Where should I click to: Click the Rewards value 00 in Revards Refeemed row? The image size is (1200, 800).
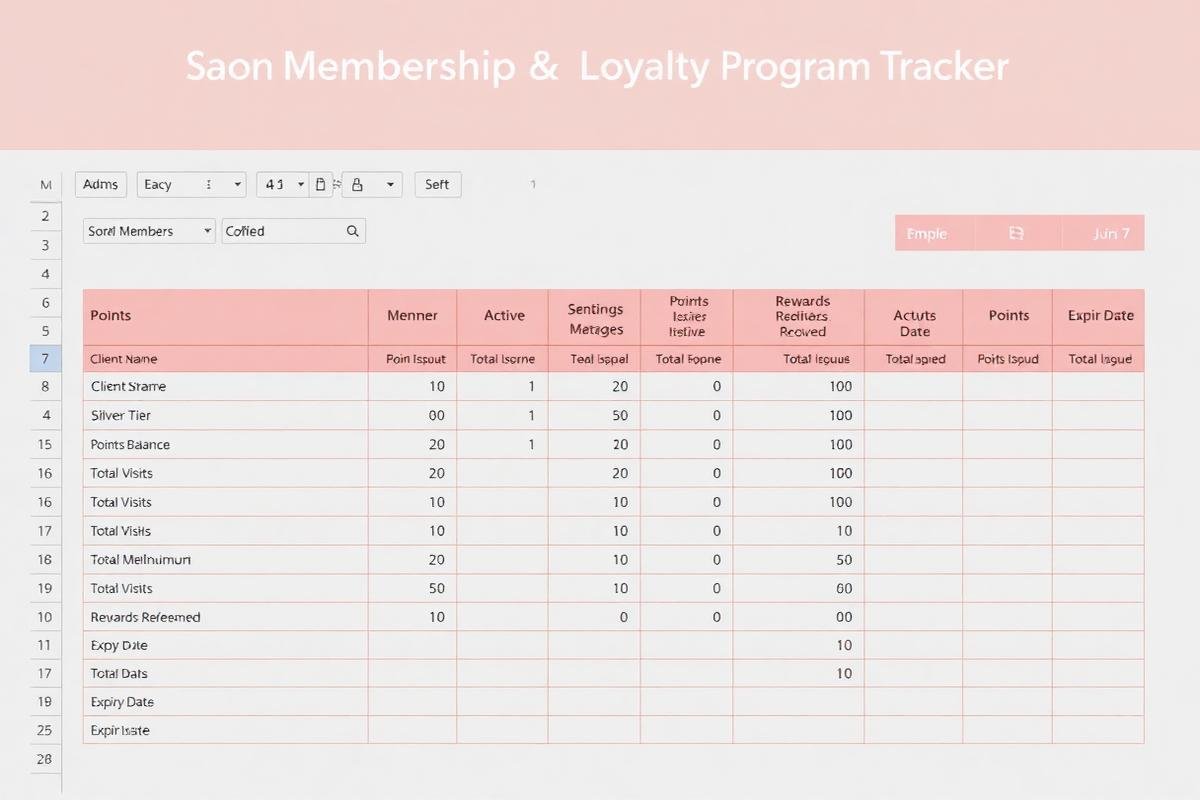(844, 617)
